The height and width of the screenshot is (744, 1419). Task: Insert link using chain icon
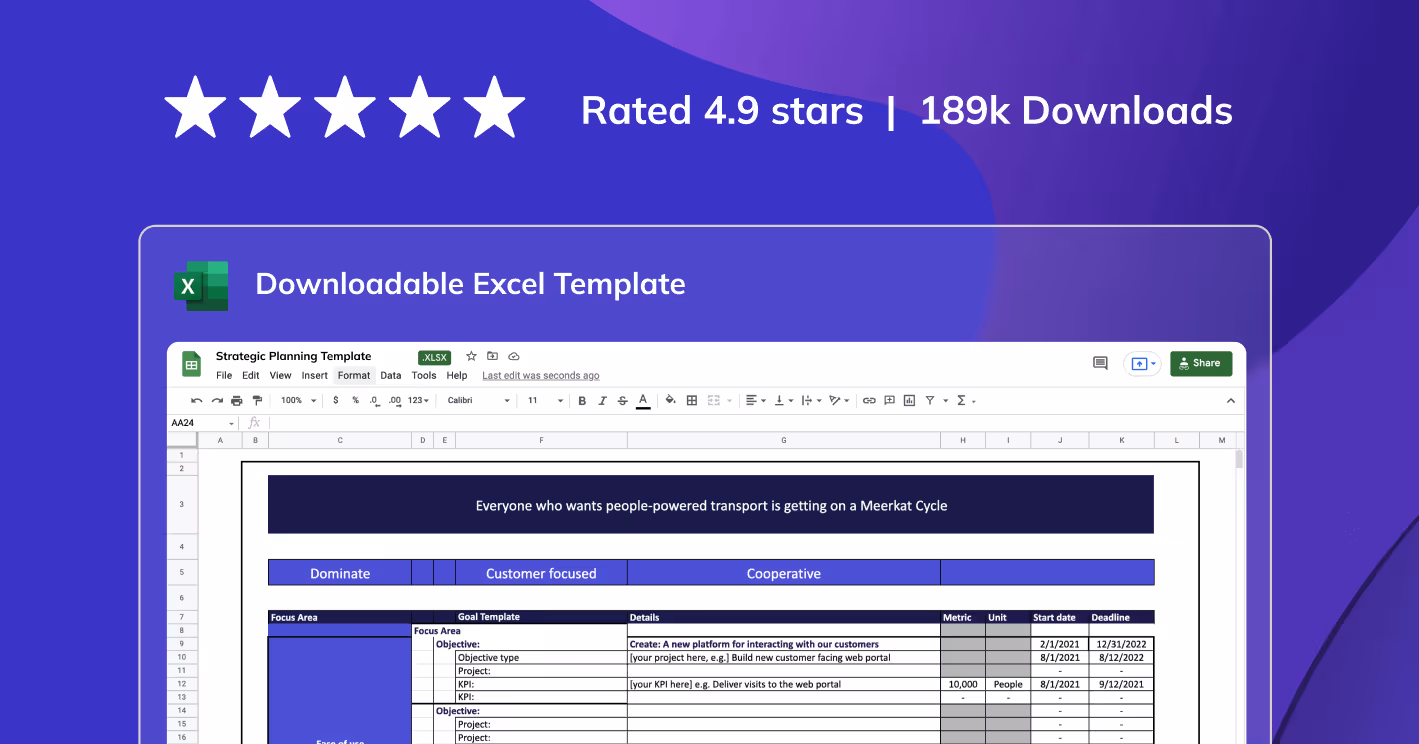[869, 400]
